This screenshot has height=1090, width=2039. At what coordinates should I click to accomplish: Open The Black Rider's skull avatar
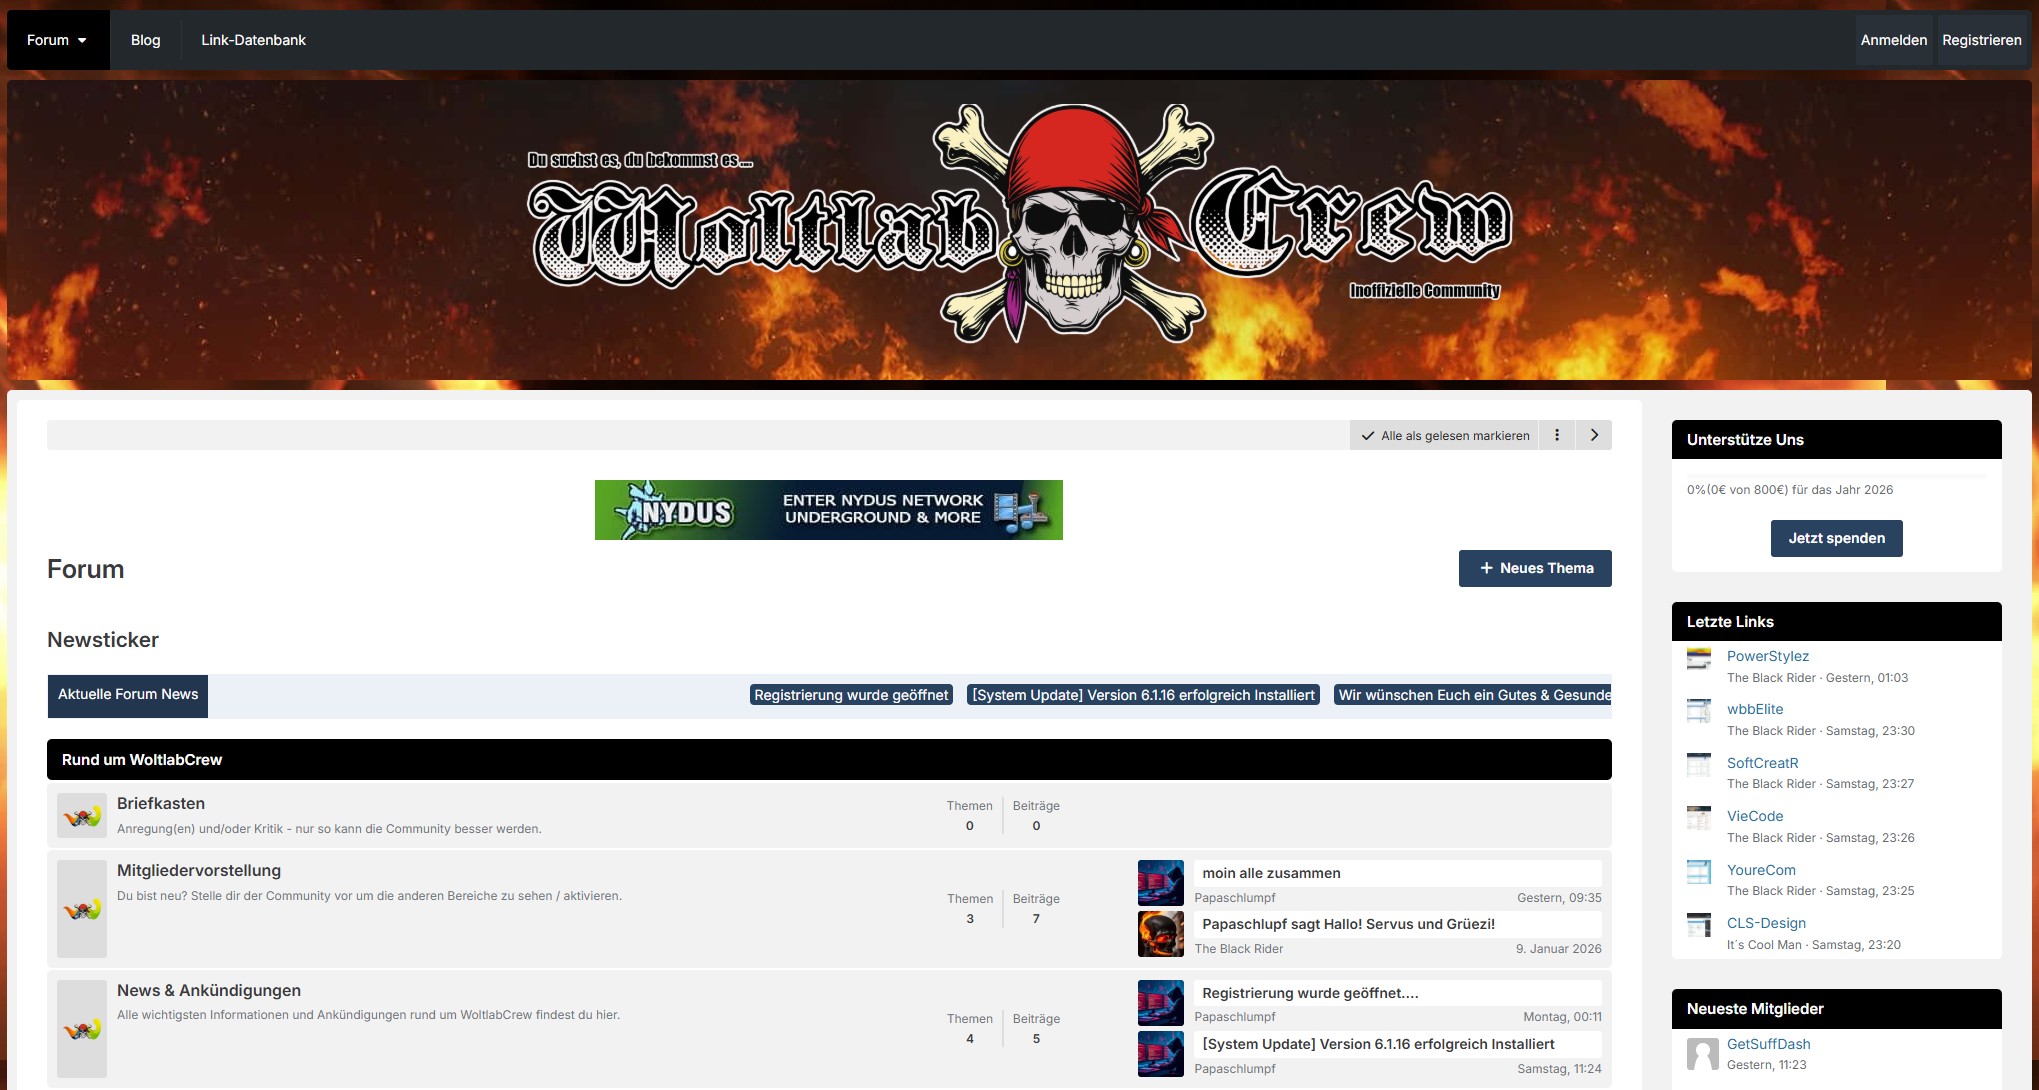click(1160, 934)
